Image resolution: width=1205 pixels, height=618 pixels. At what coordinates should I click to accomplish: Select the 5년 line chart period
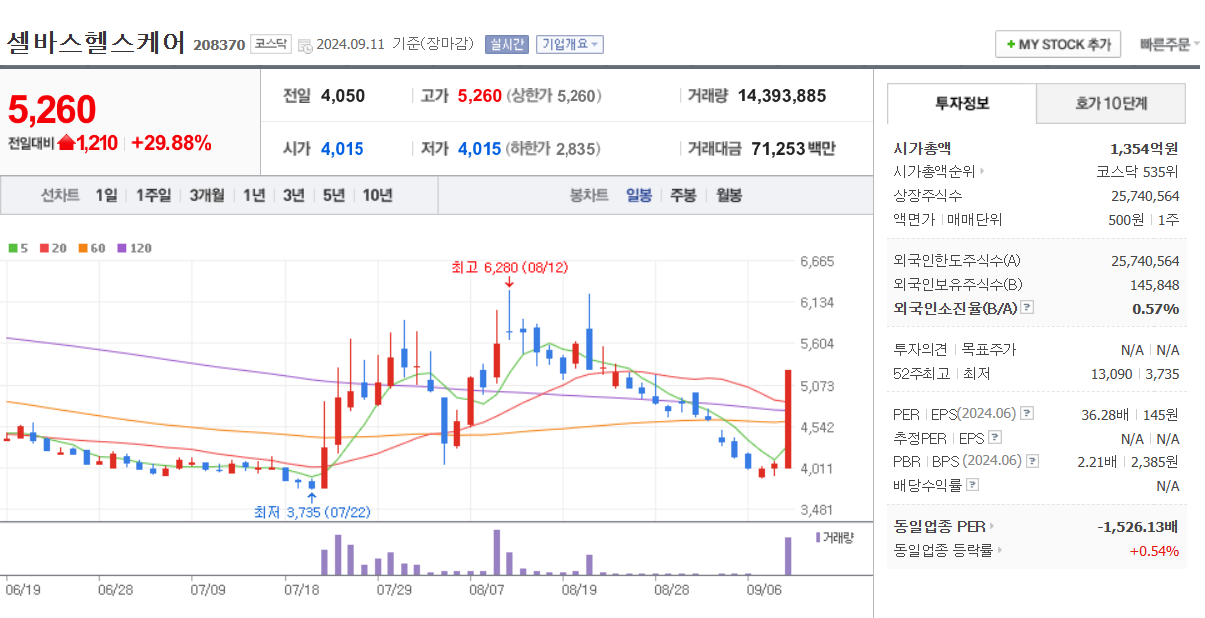coord(334,195)
